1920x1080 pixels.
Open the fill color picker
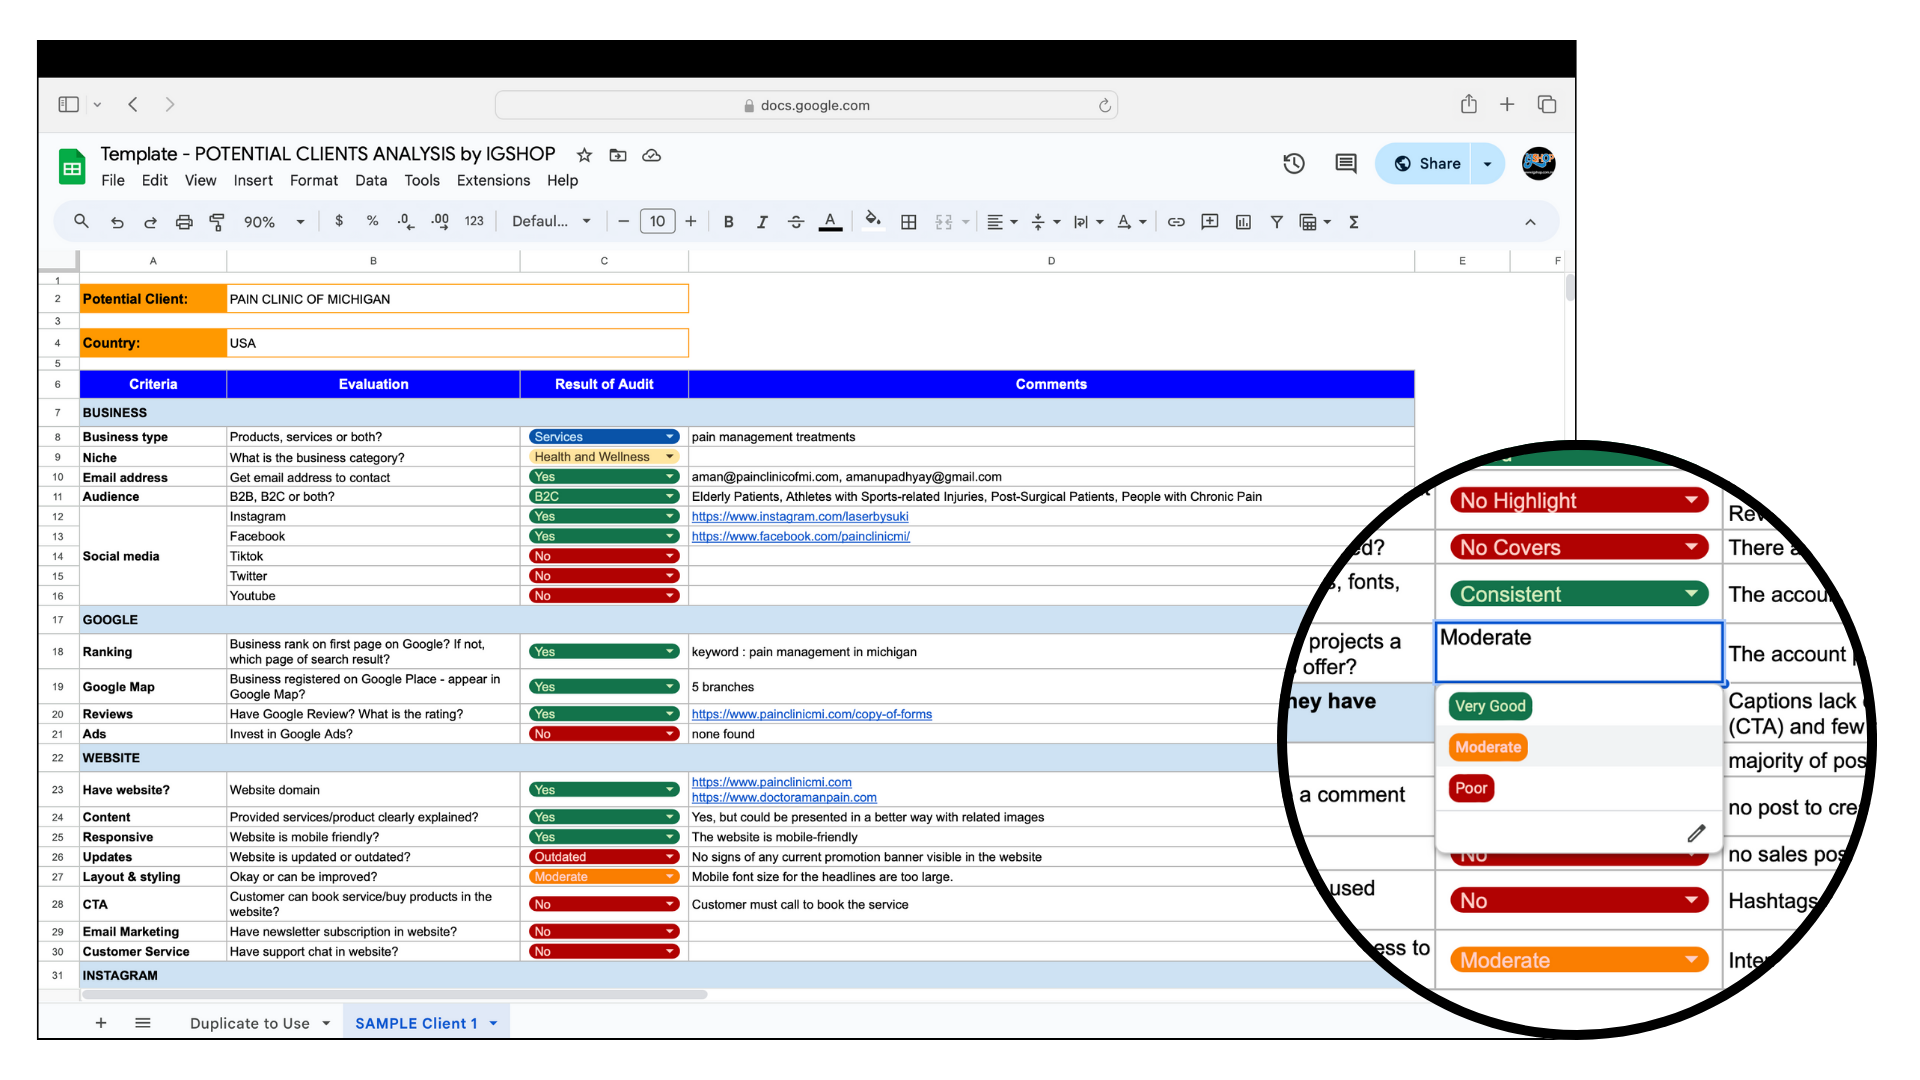(x=873, y=221)
